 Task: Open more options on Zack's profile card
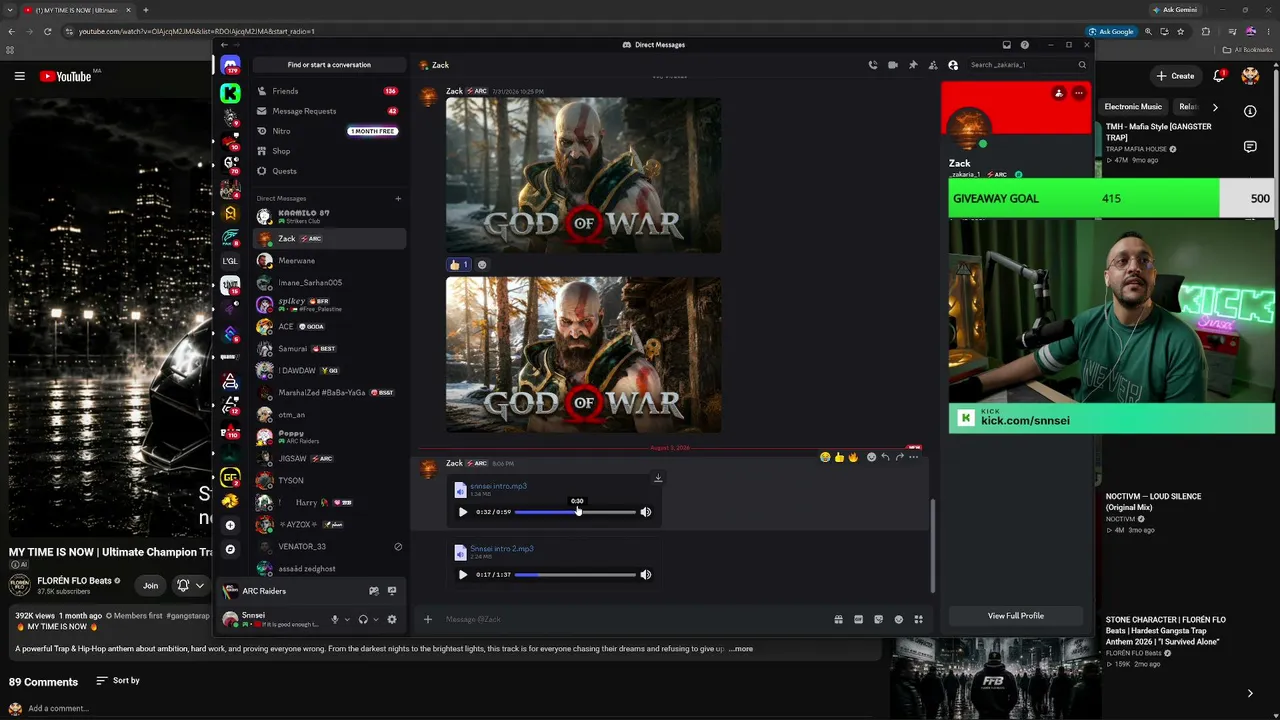1078,93
